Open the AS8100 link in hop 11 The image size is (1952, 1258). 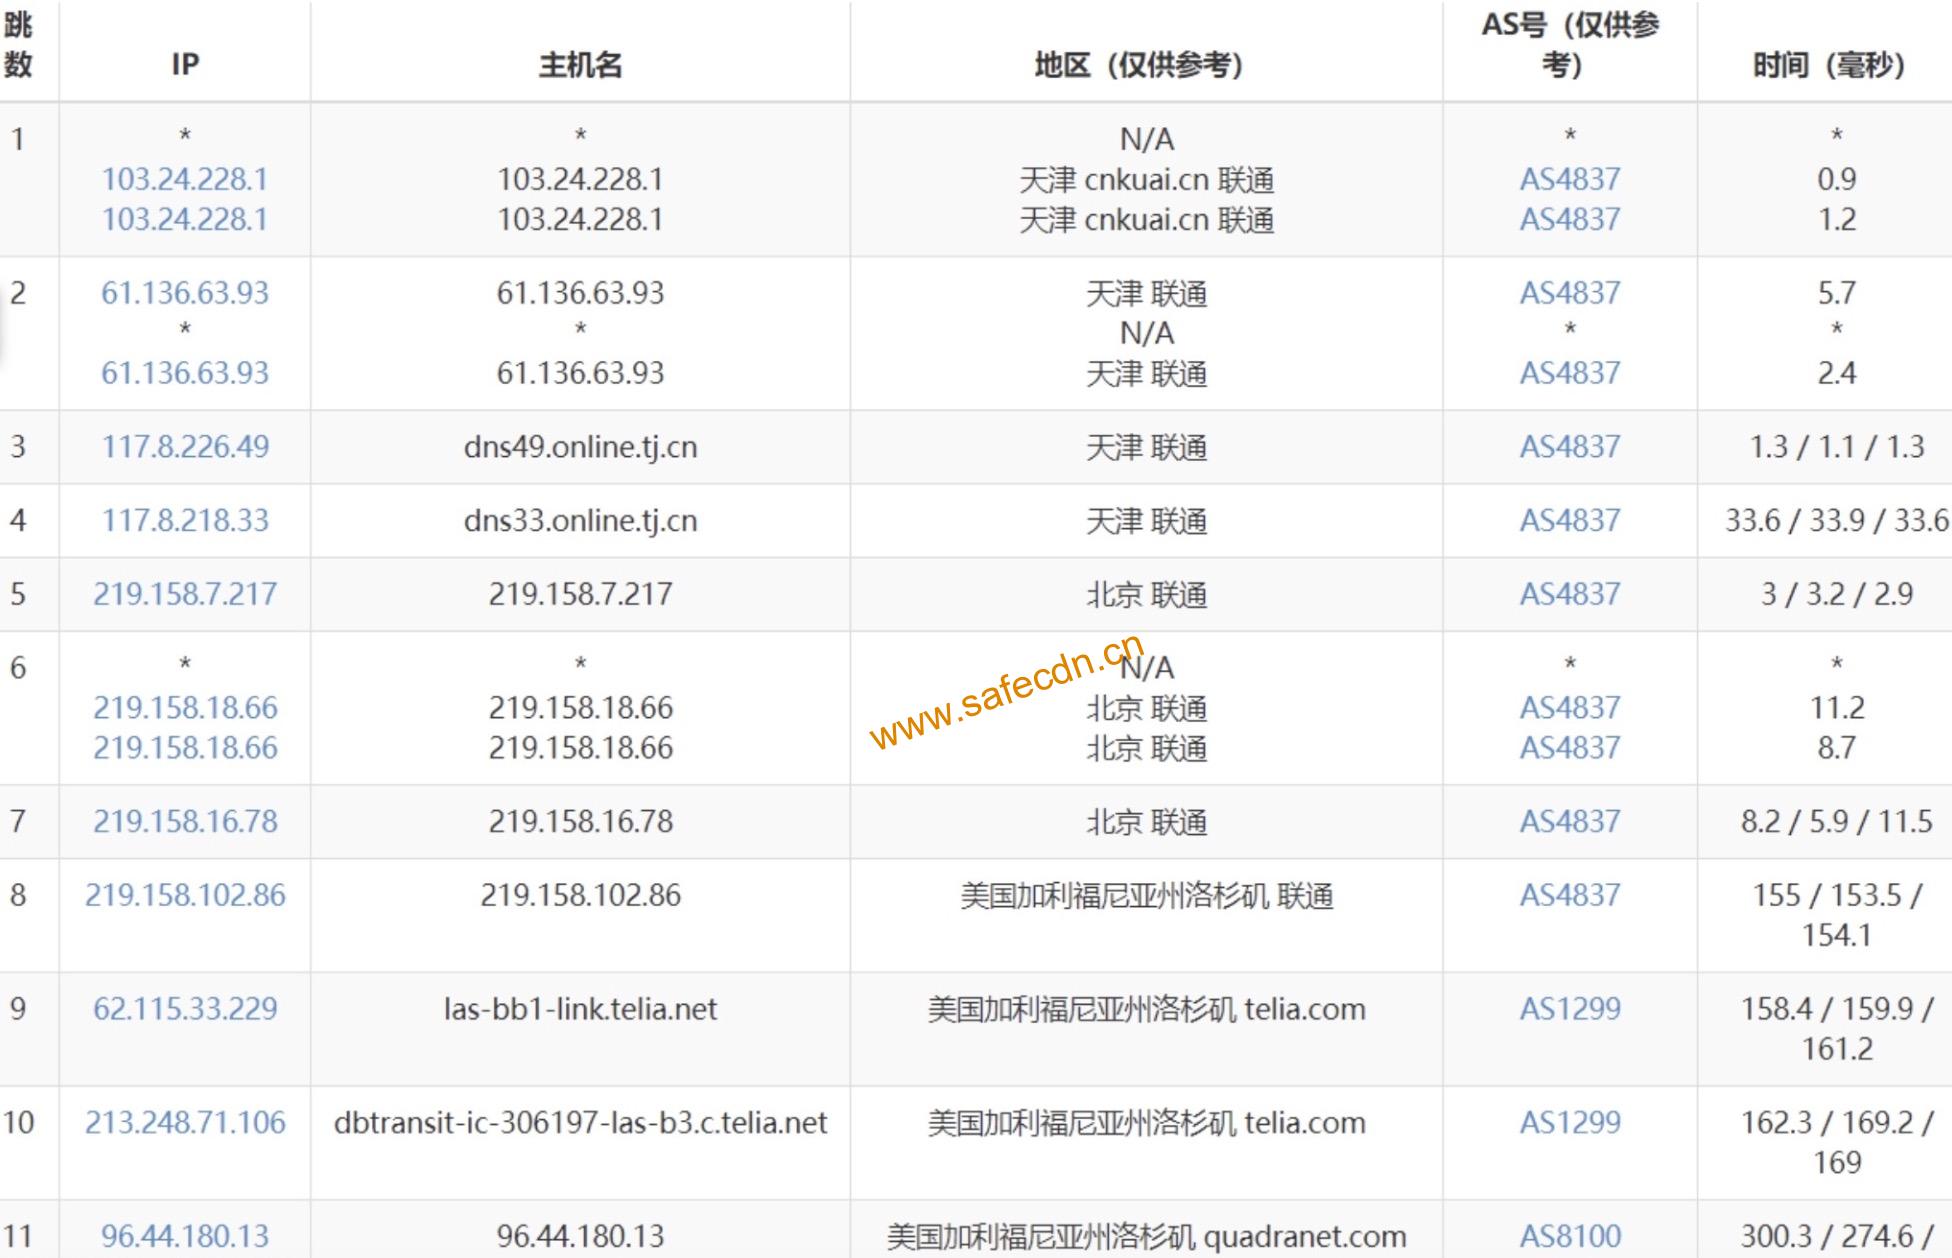(1570, 1236)
